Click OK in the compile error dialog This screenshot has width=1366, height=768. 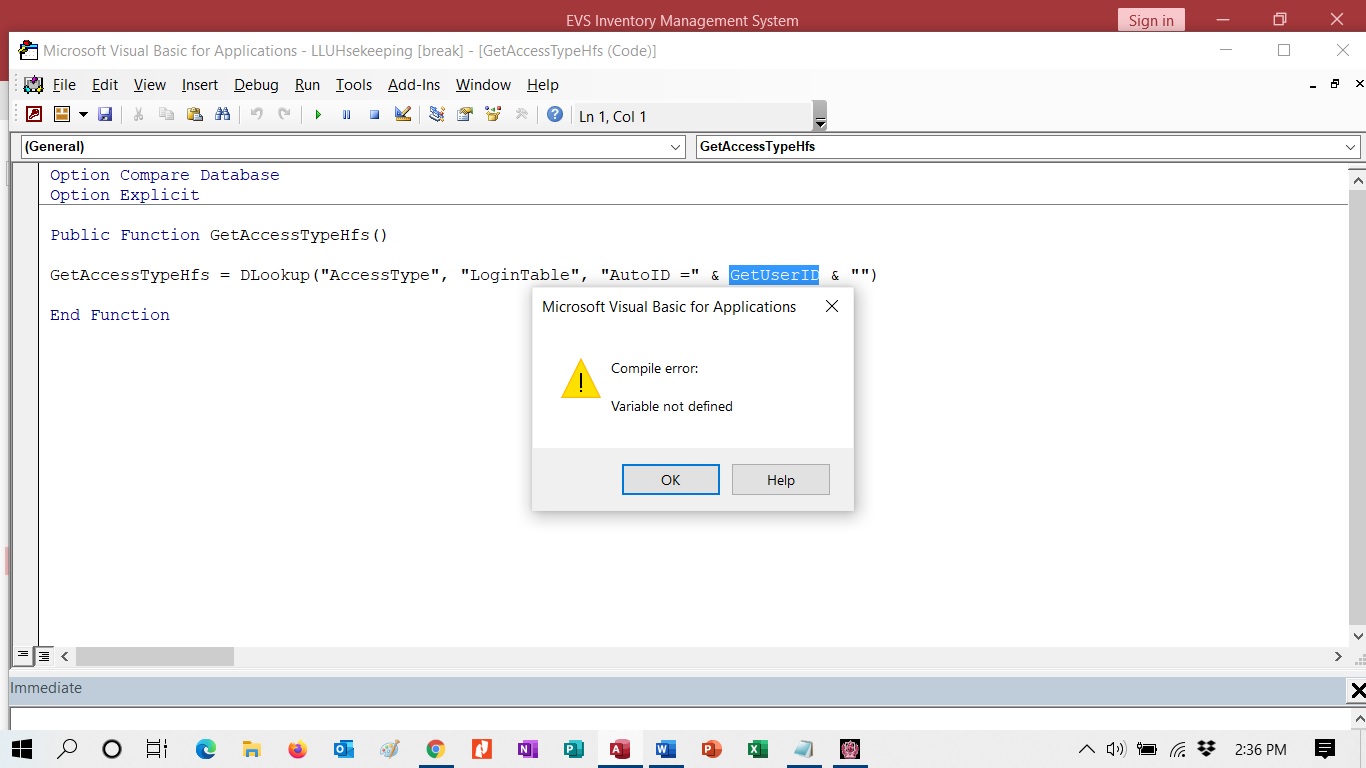(x=671, y=480)
